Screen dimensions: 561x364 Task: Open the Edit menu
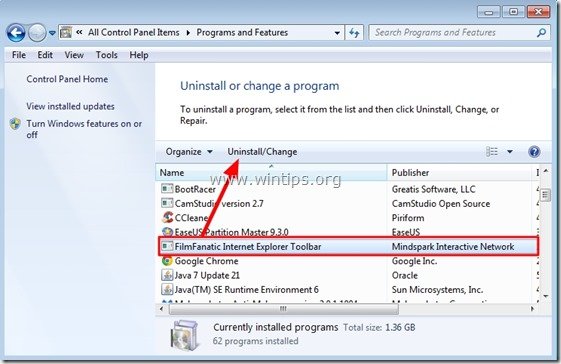tap(45, 55)
